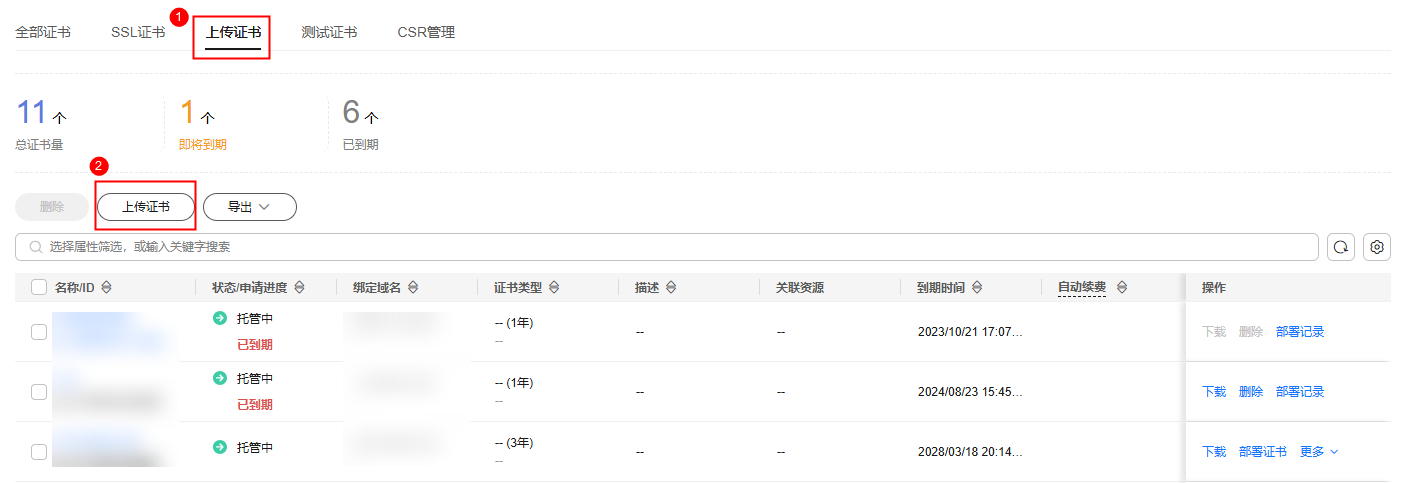Sort by 状态/申请进度 sort icon
Screen dimensions: 1403x483
[x=298, y=287]
